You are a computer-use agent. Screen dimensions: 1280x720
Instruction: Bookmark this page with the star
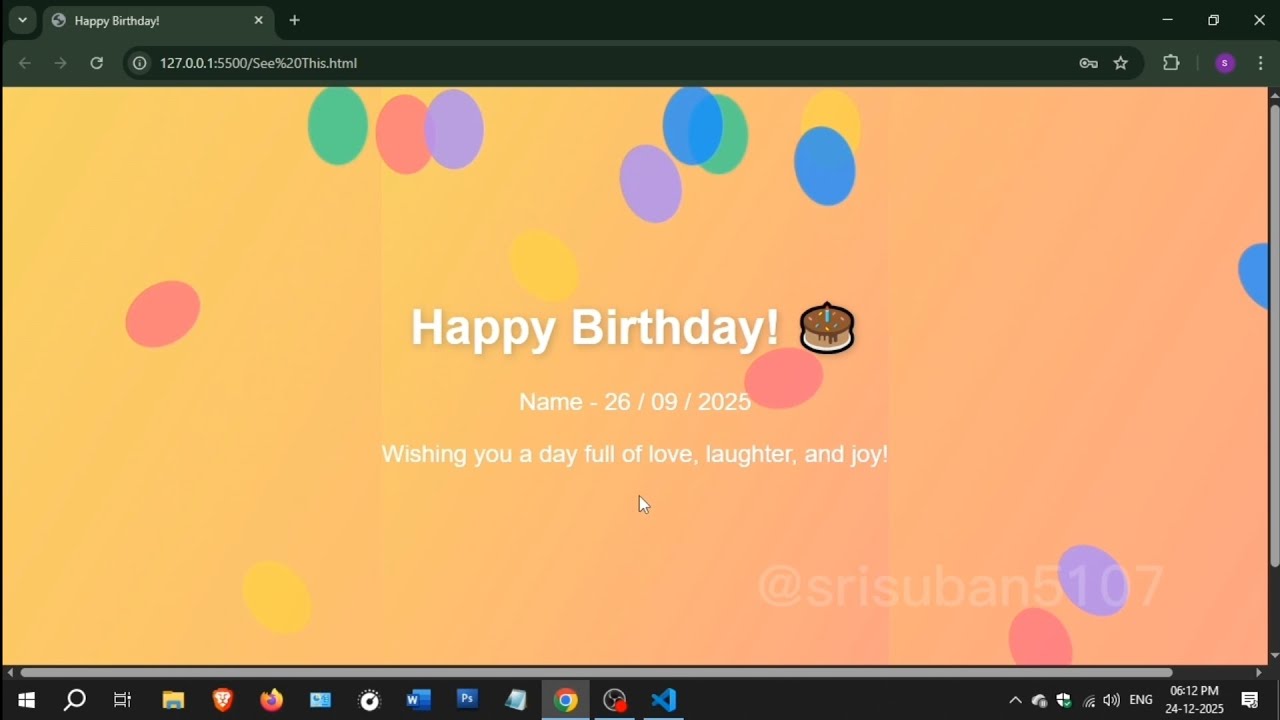tap(1121, 63)
